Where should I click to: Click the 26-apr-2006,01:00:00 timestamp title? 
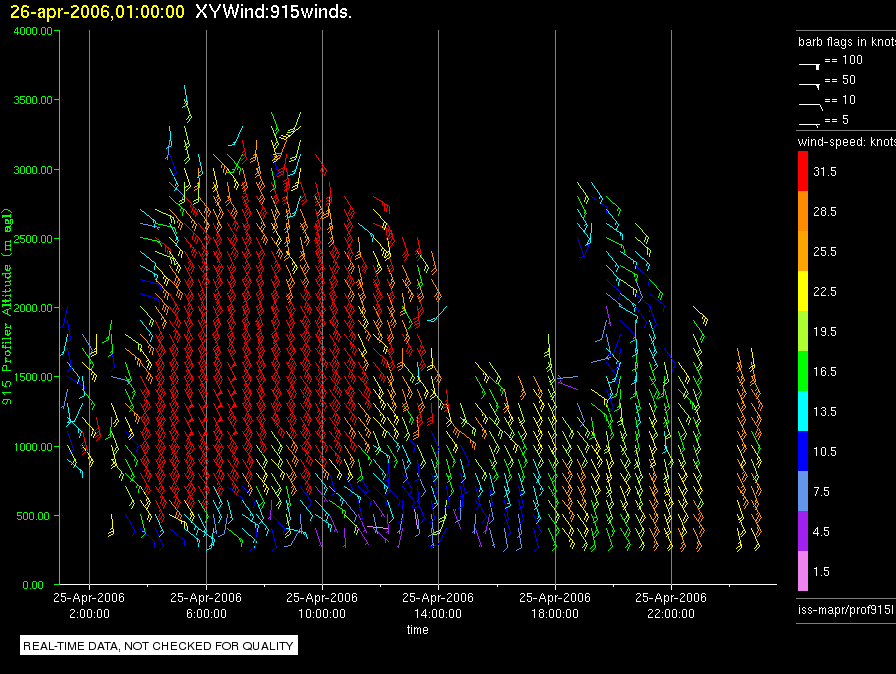[x=97, y=13]
